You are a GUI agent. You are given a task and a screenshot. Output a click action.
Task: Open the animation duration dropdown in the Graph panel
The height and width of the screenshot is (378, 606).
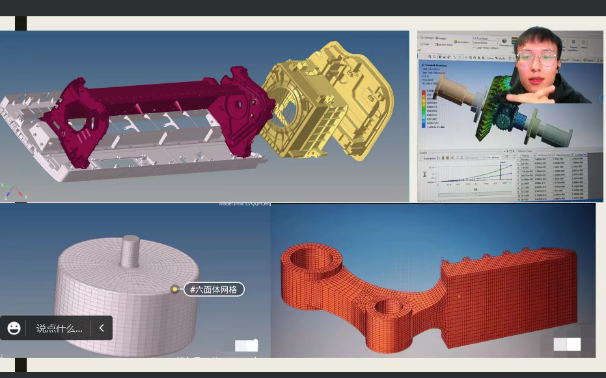point(495,157)
